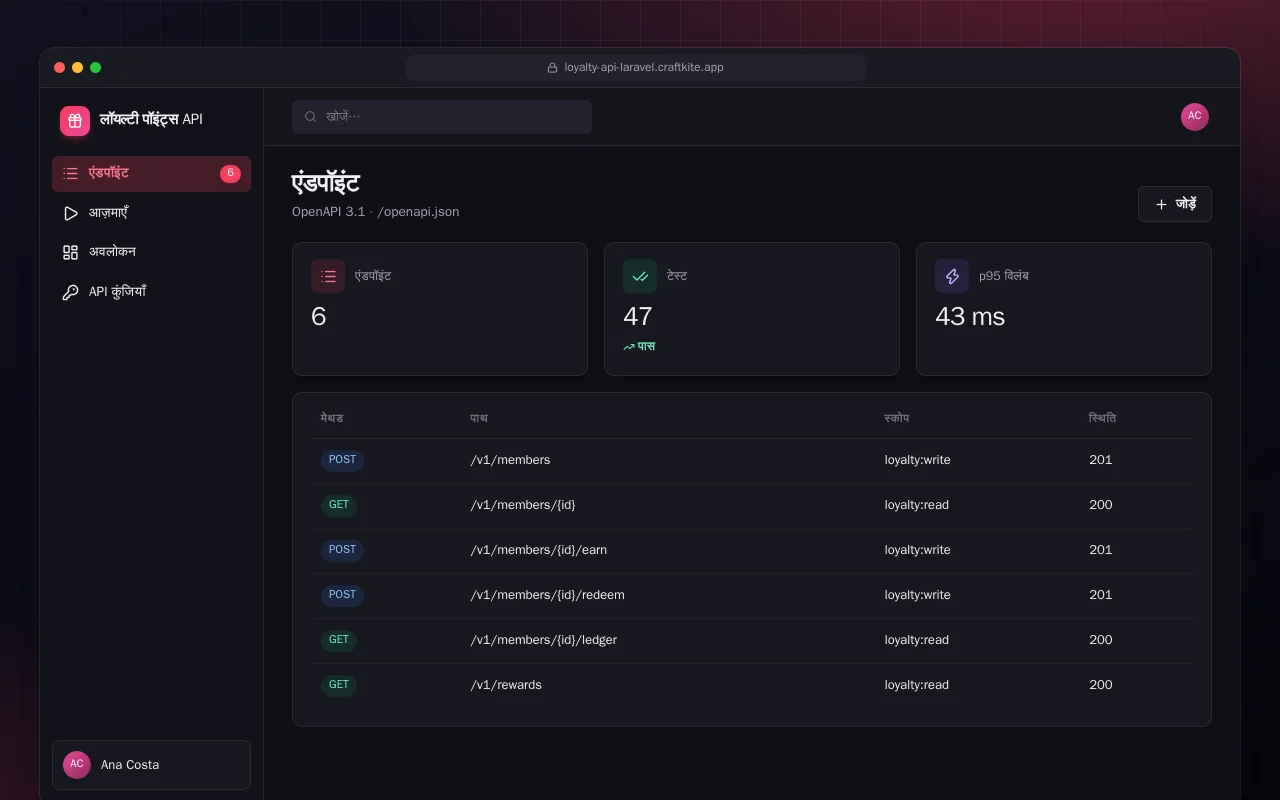Select the POST /v1/members row
The height and width of the screenshot is (800, 1280).
(752, 460)
